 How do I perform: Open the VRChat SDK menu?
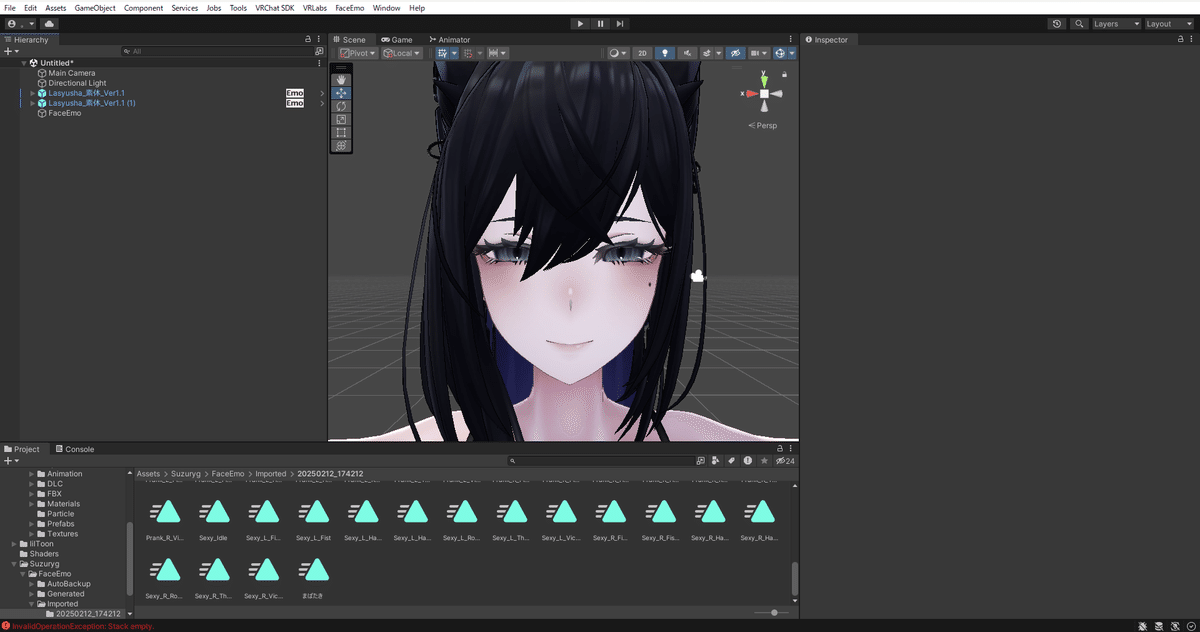275,8
